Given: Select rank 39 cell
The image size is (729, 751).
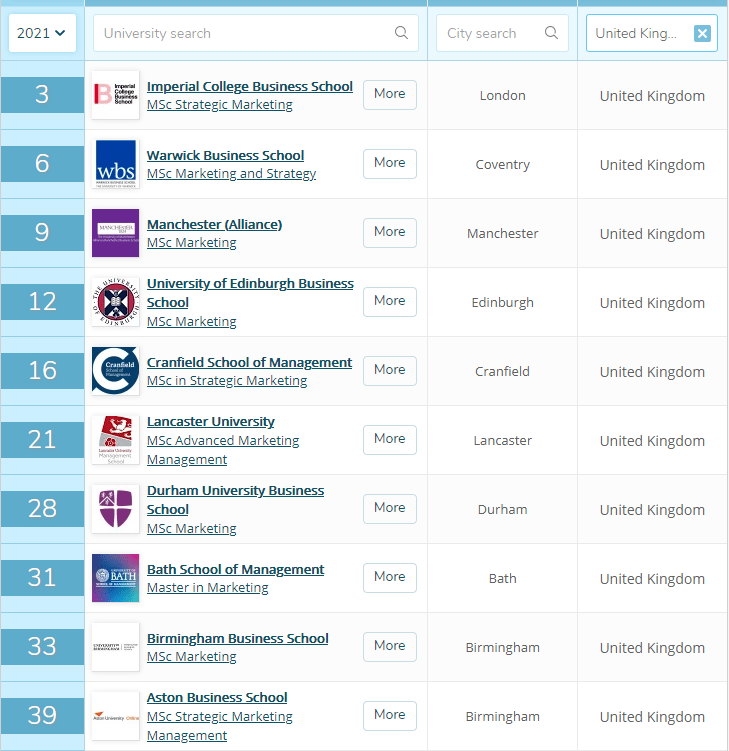Looking at the screenshot, I should (42, 716).
